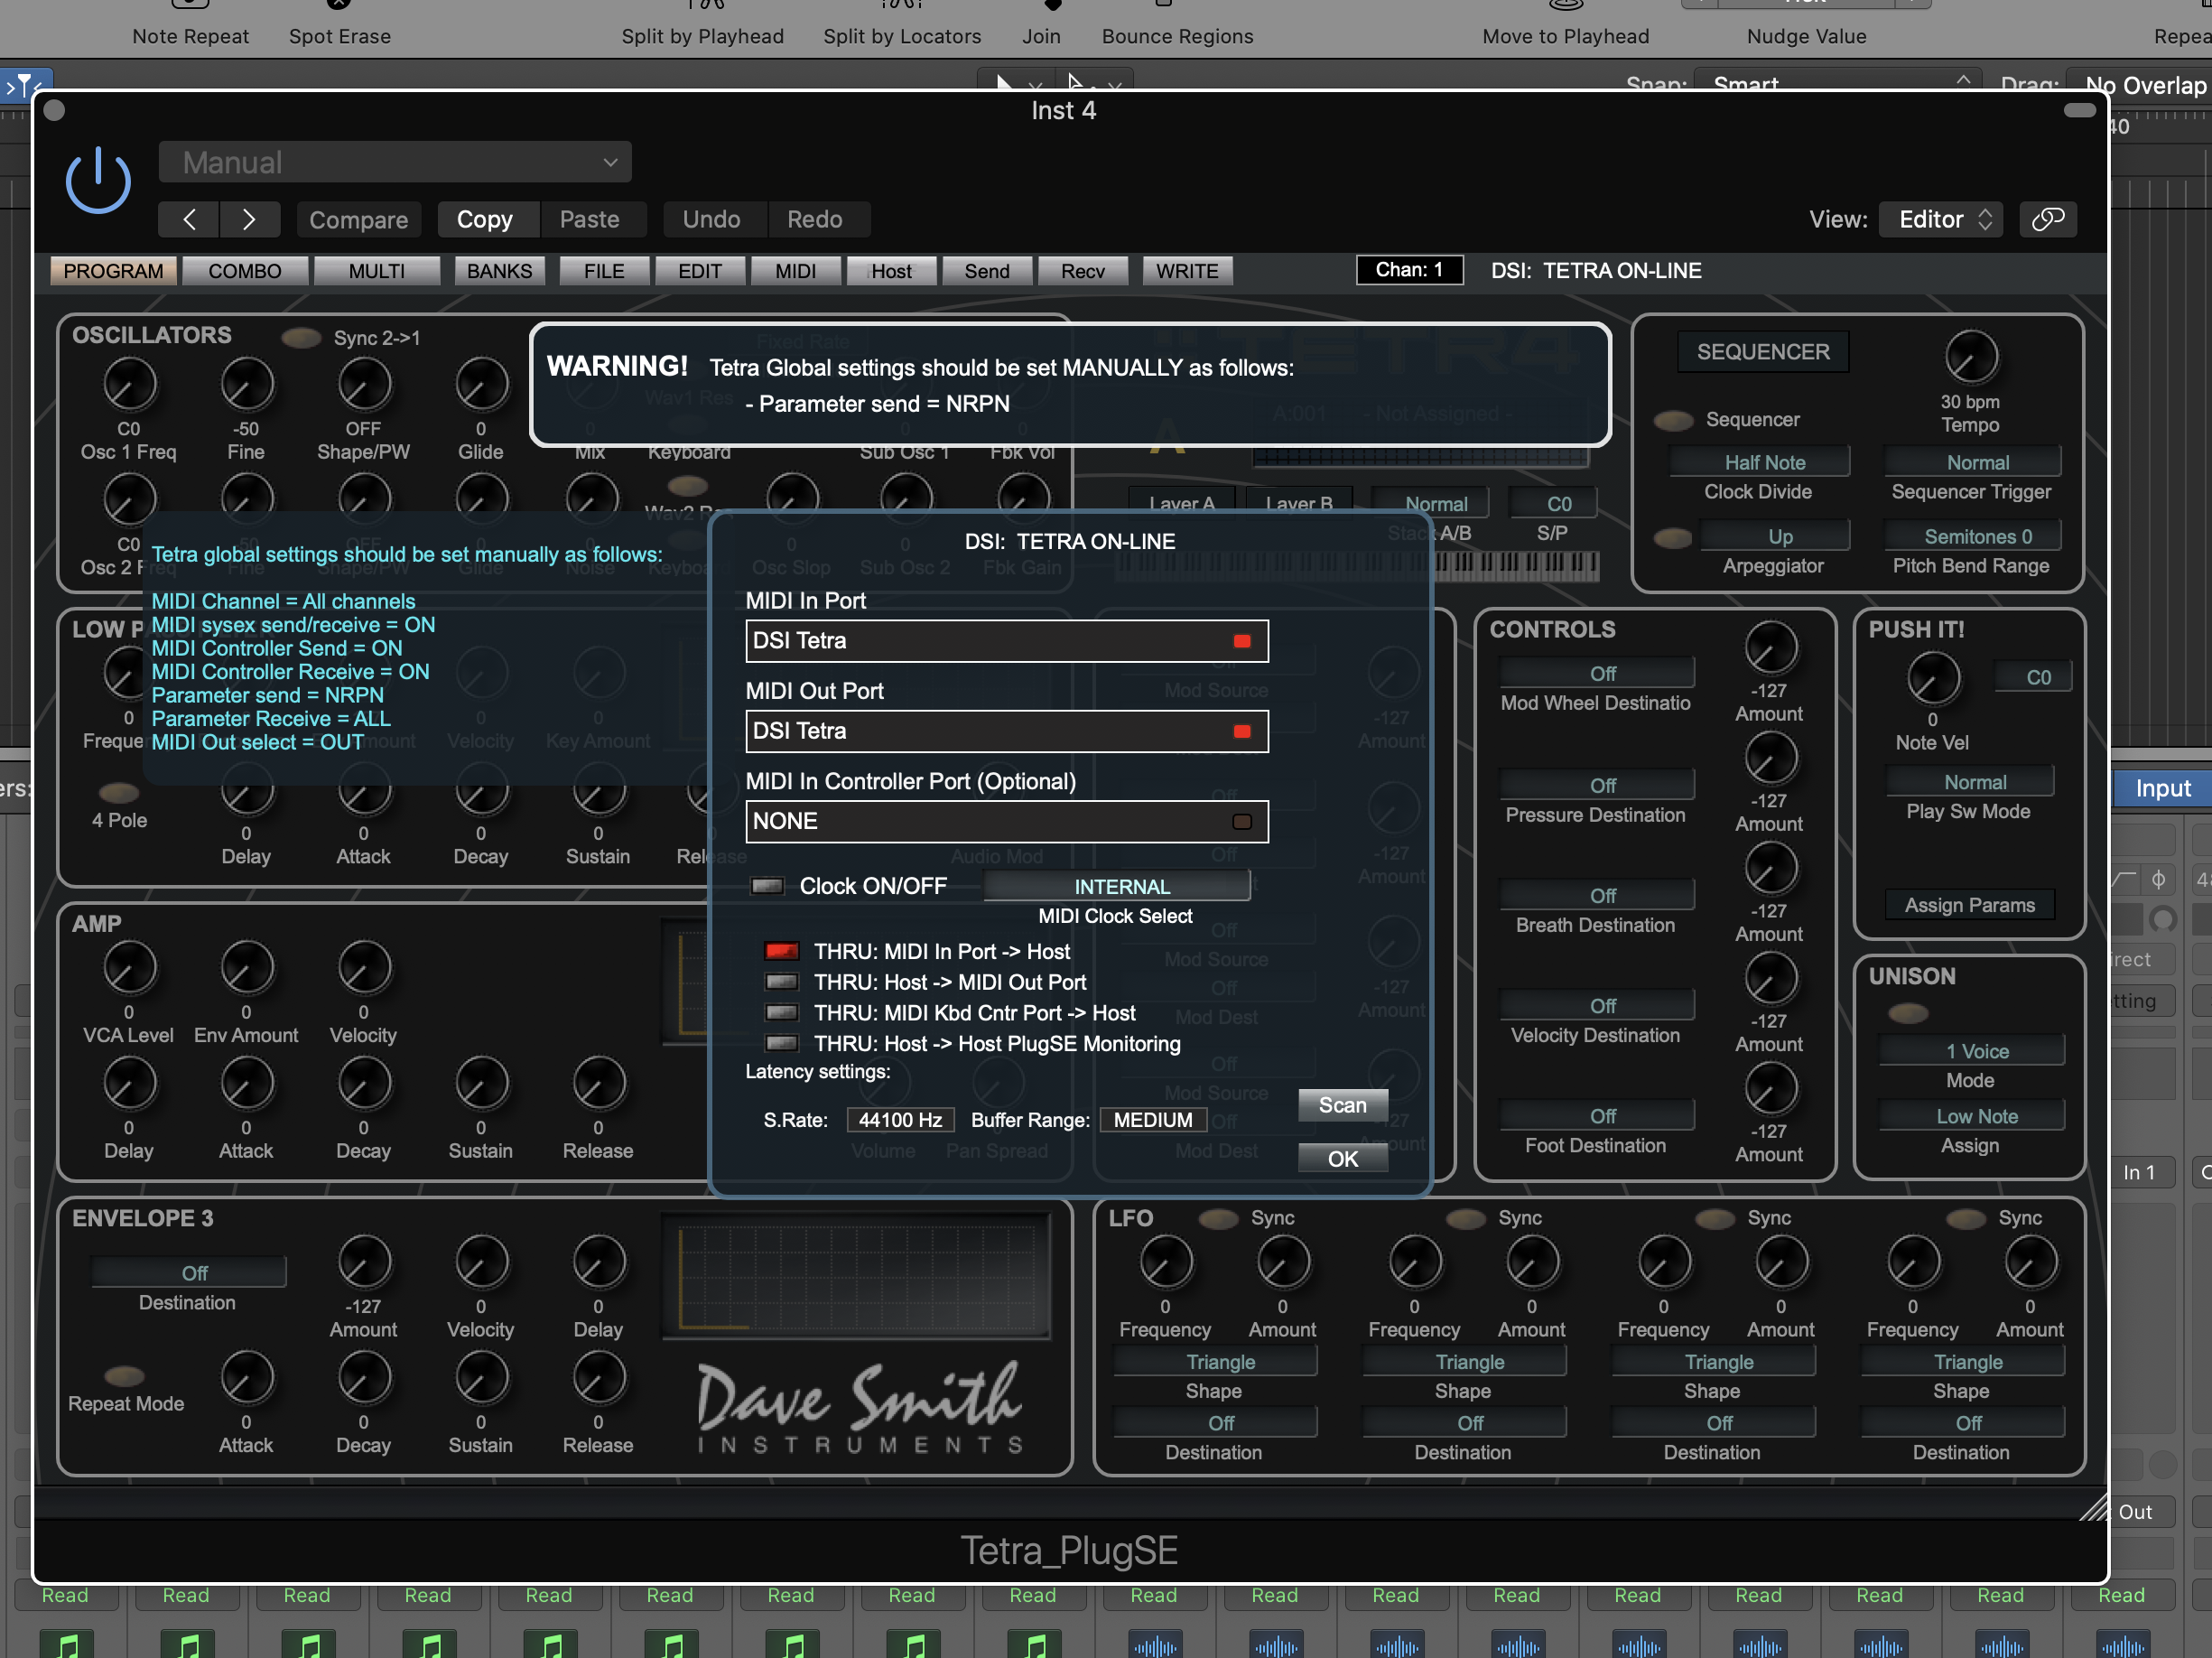Click the Env Amount knob in AMP
The image size is (2212, 1658).
[x=246, y=968]
